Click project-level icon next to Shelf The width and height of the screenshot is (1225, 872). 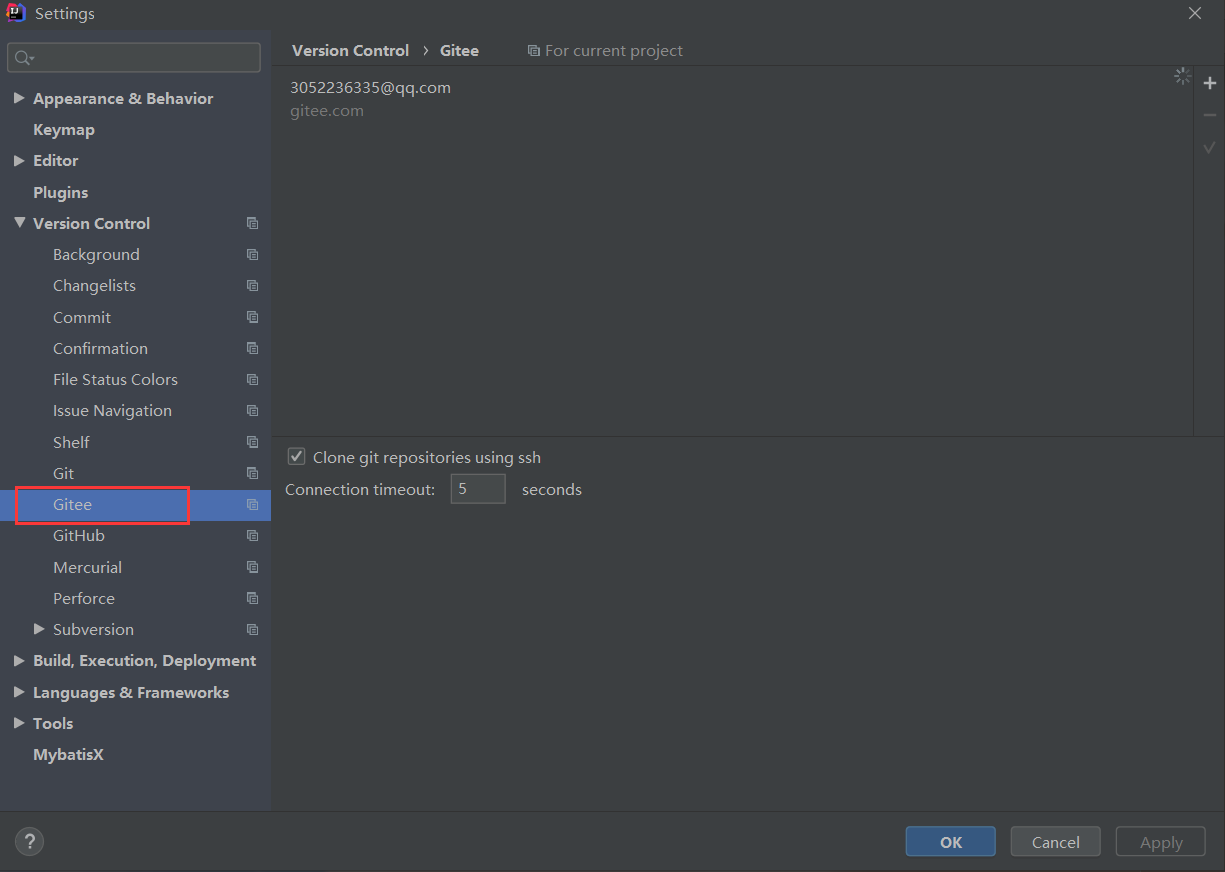[252, 442]
